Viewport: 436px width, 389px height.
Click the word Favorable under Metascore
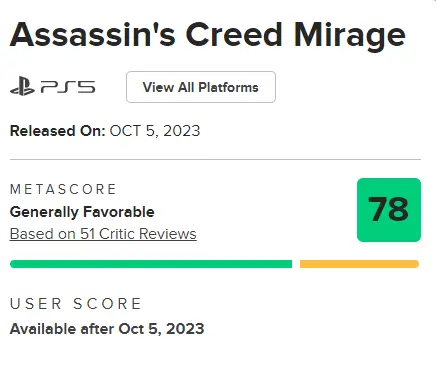pyautogui.click(x=119, y=212)
